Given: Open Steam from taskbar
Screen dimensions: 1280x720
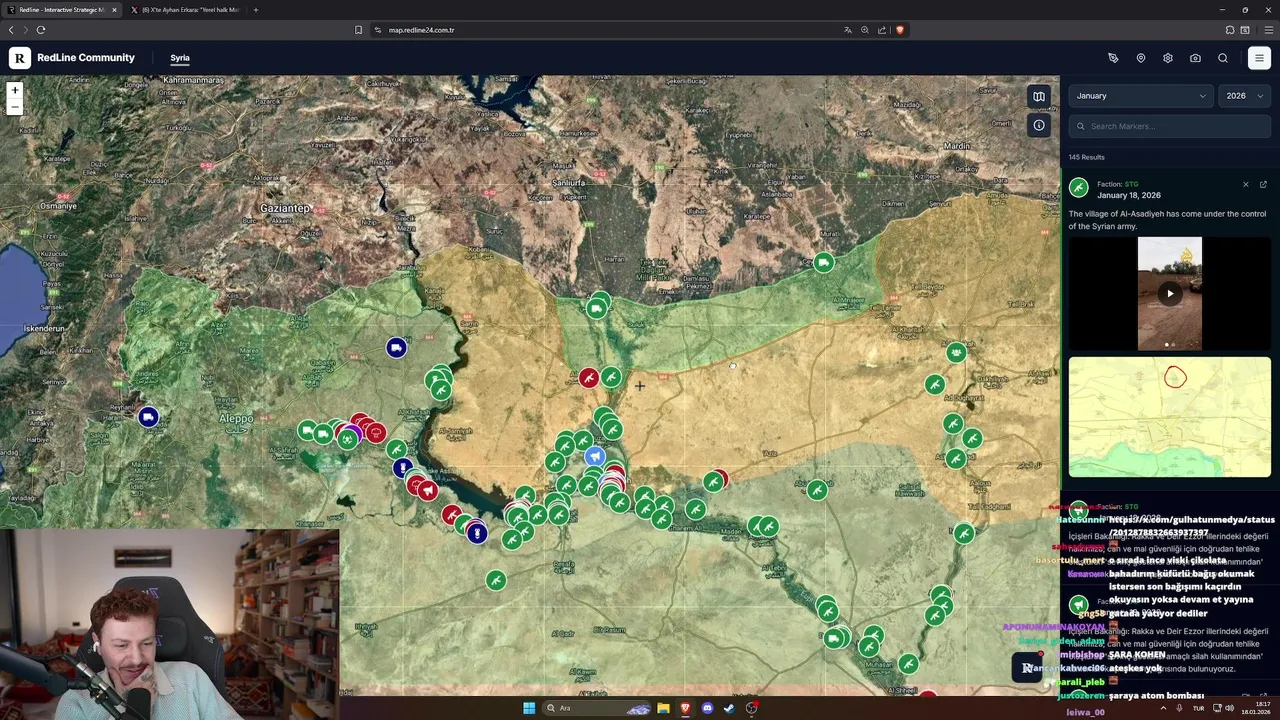Looking at the screenshot, I should 729,708.
